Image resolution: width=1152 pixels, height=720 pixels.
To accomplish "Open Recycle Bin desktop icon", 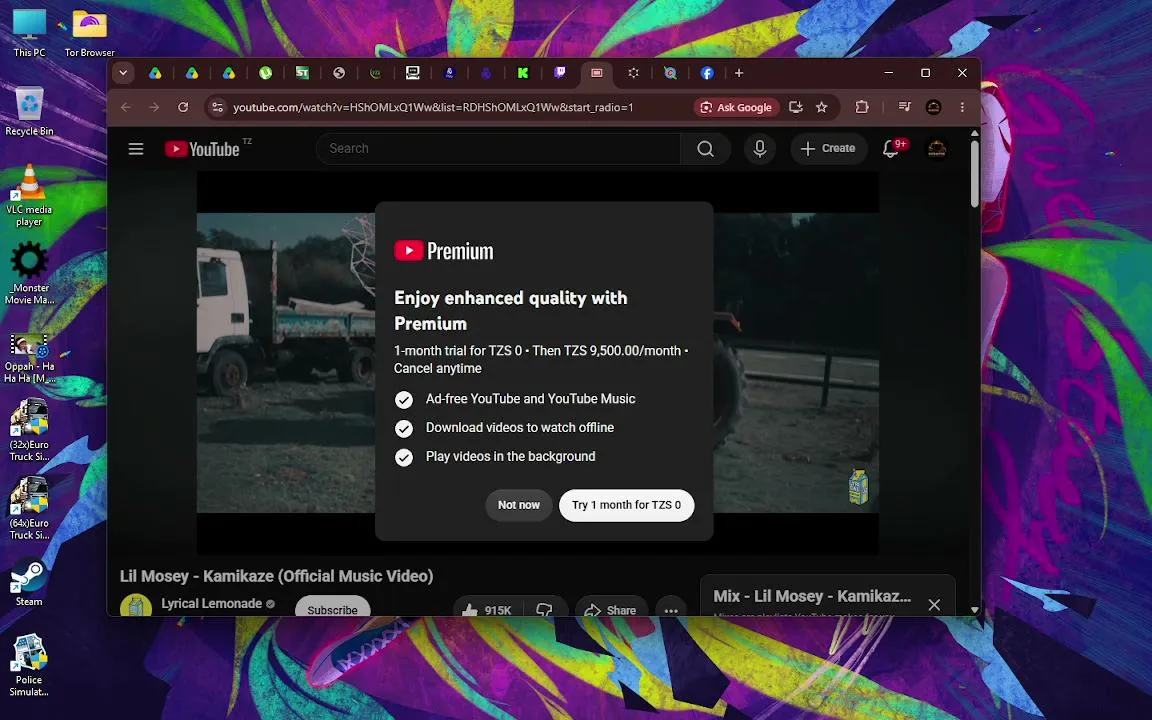I will click(29, 111).
